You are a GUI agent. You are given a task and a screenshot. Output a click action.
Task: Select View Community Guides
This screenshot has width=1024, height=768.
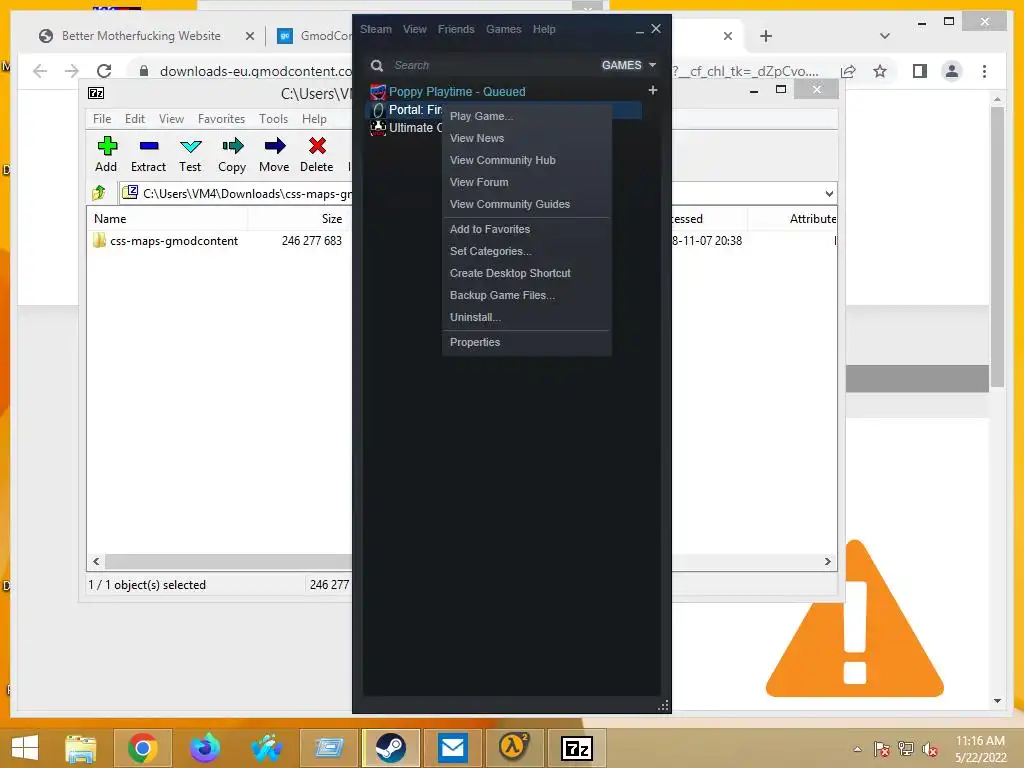pyautogui.click(x=527, y=204)
